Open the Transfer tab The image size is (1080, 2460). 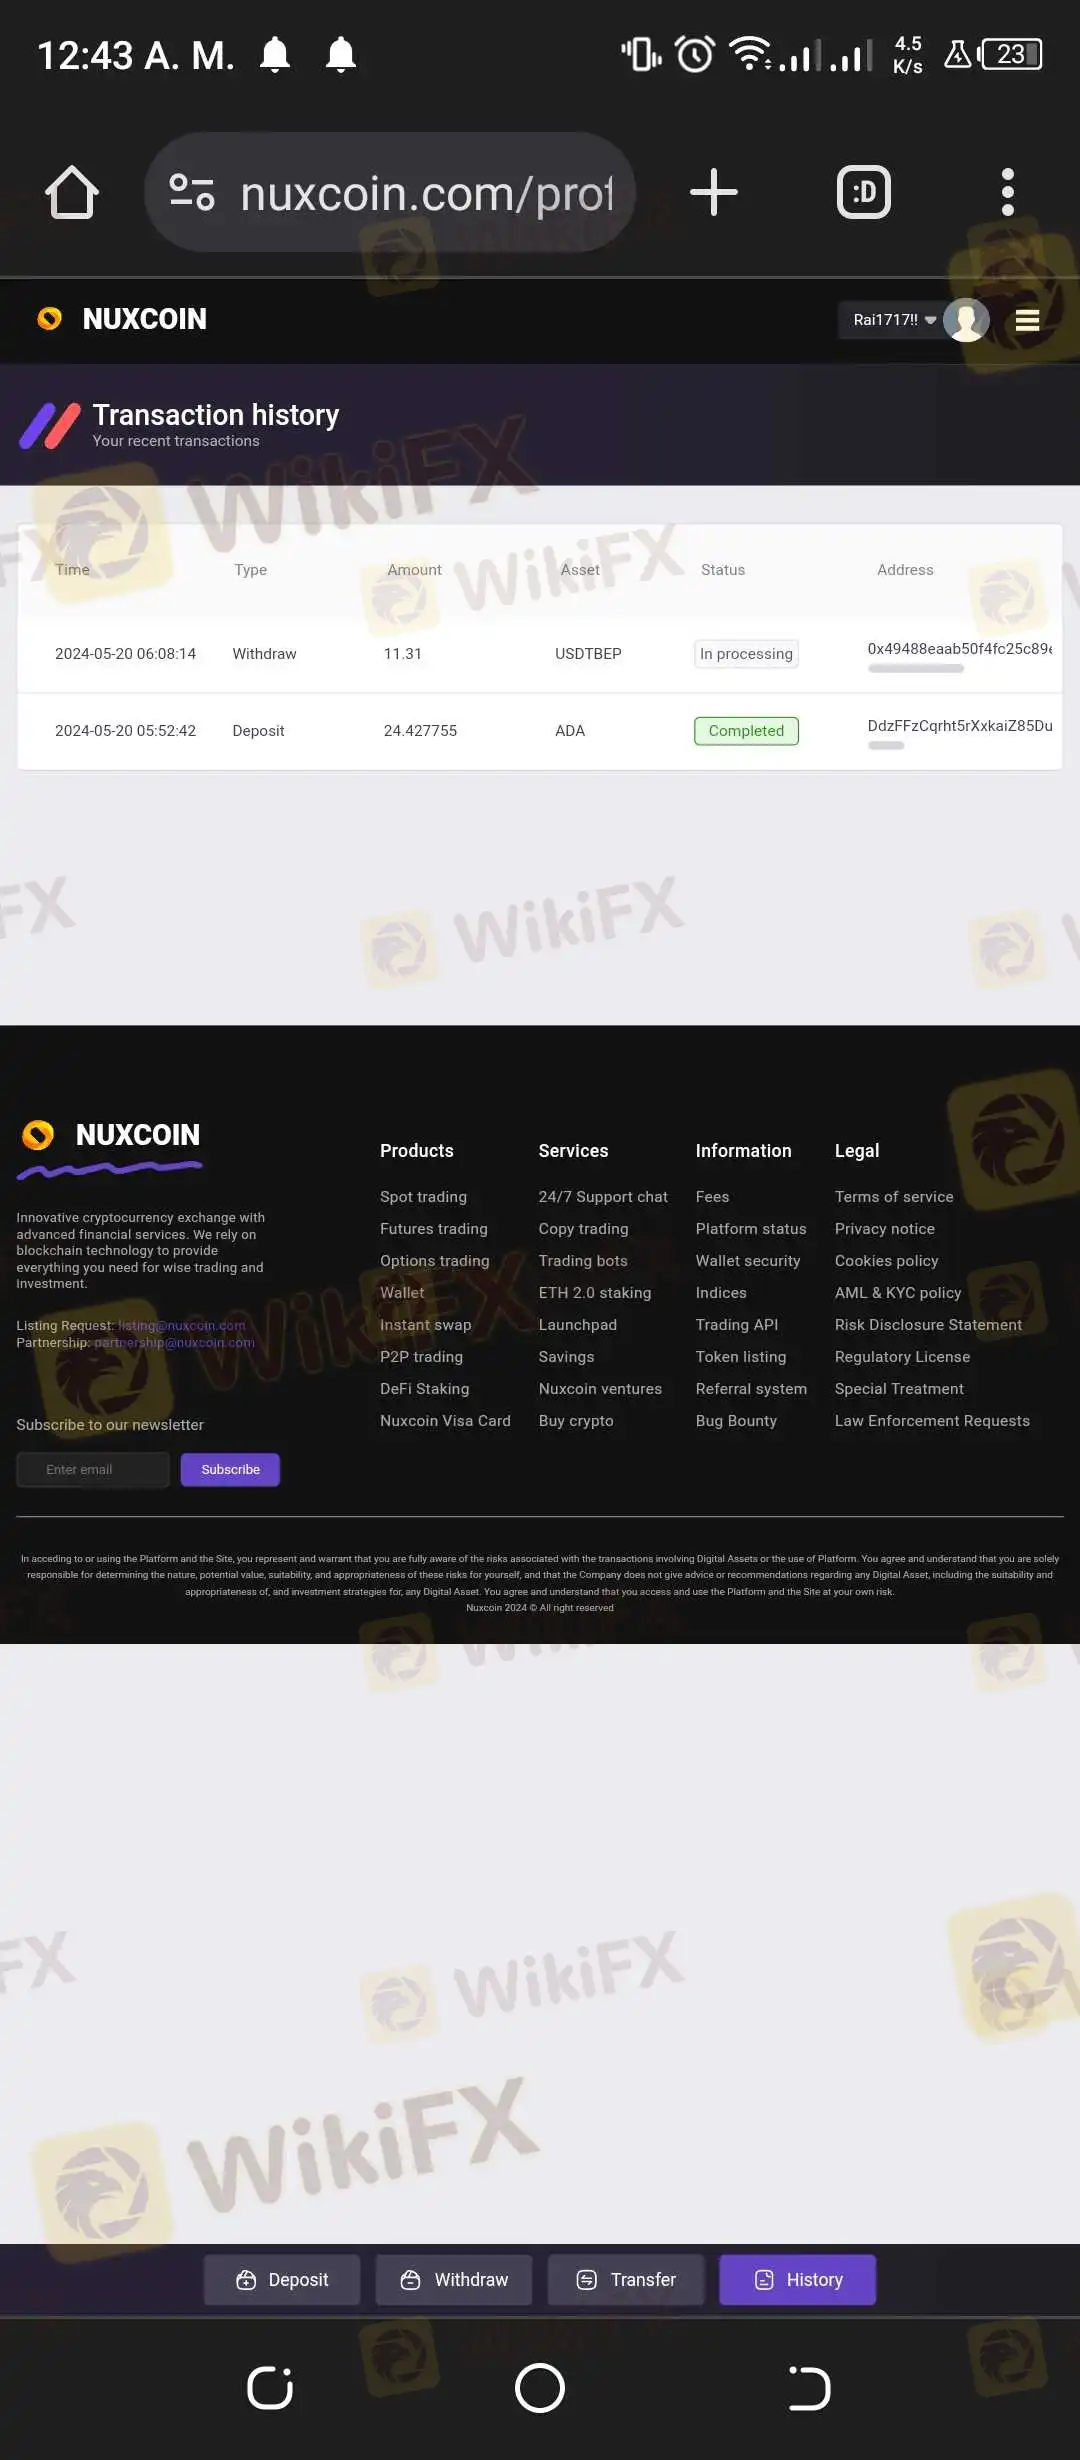(x=626, y=2279)
